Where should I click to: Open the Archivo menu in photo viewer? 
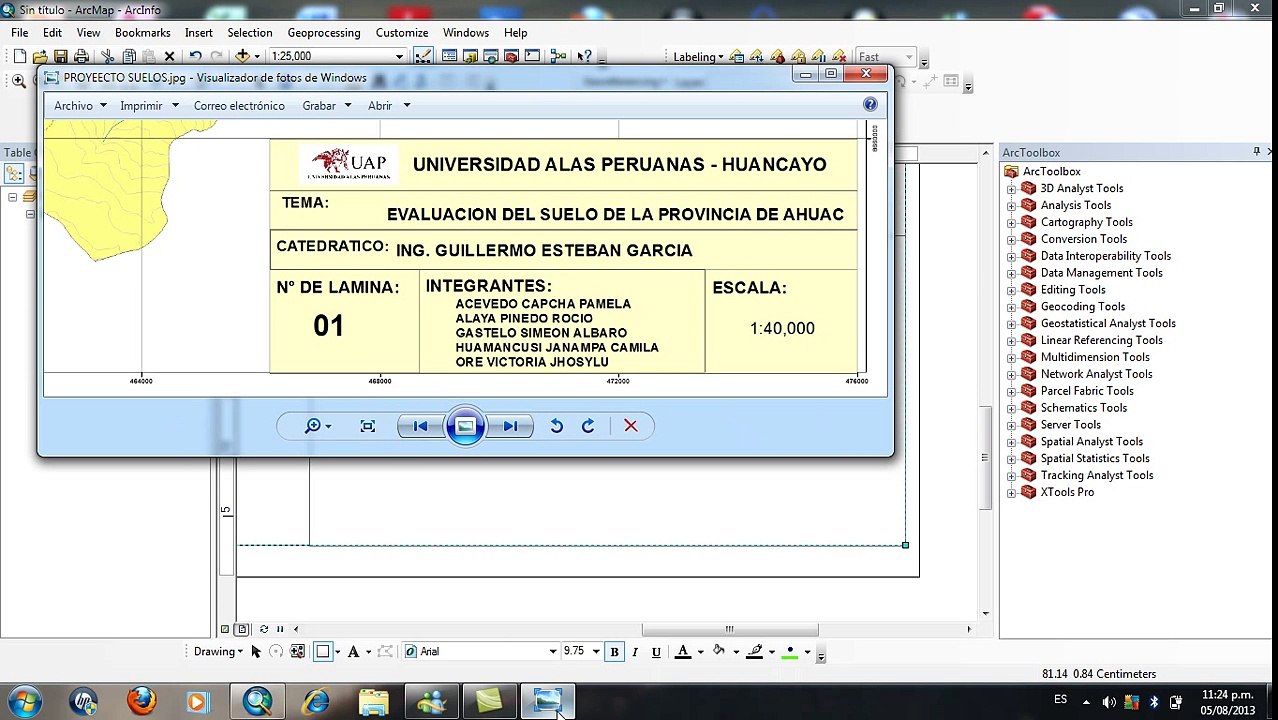(80, 105)
